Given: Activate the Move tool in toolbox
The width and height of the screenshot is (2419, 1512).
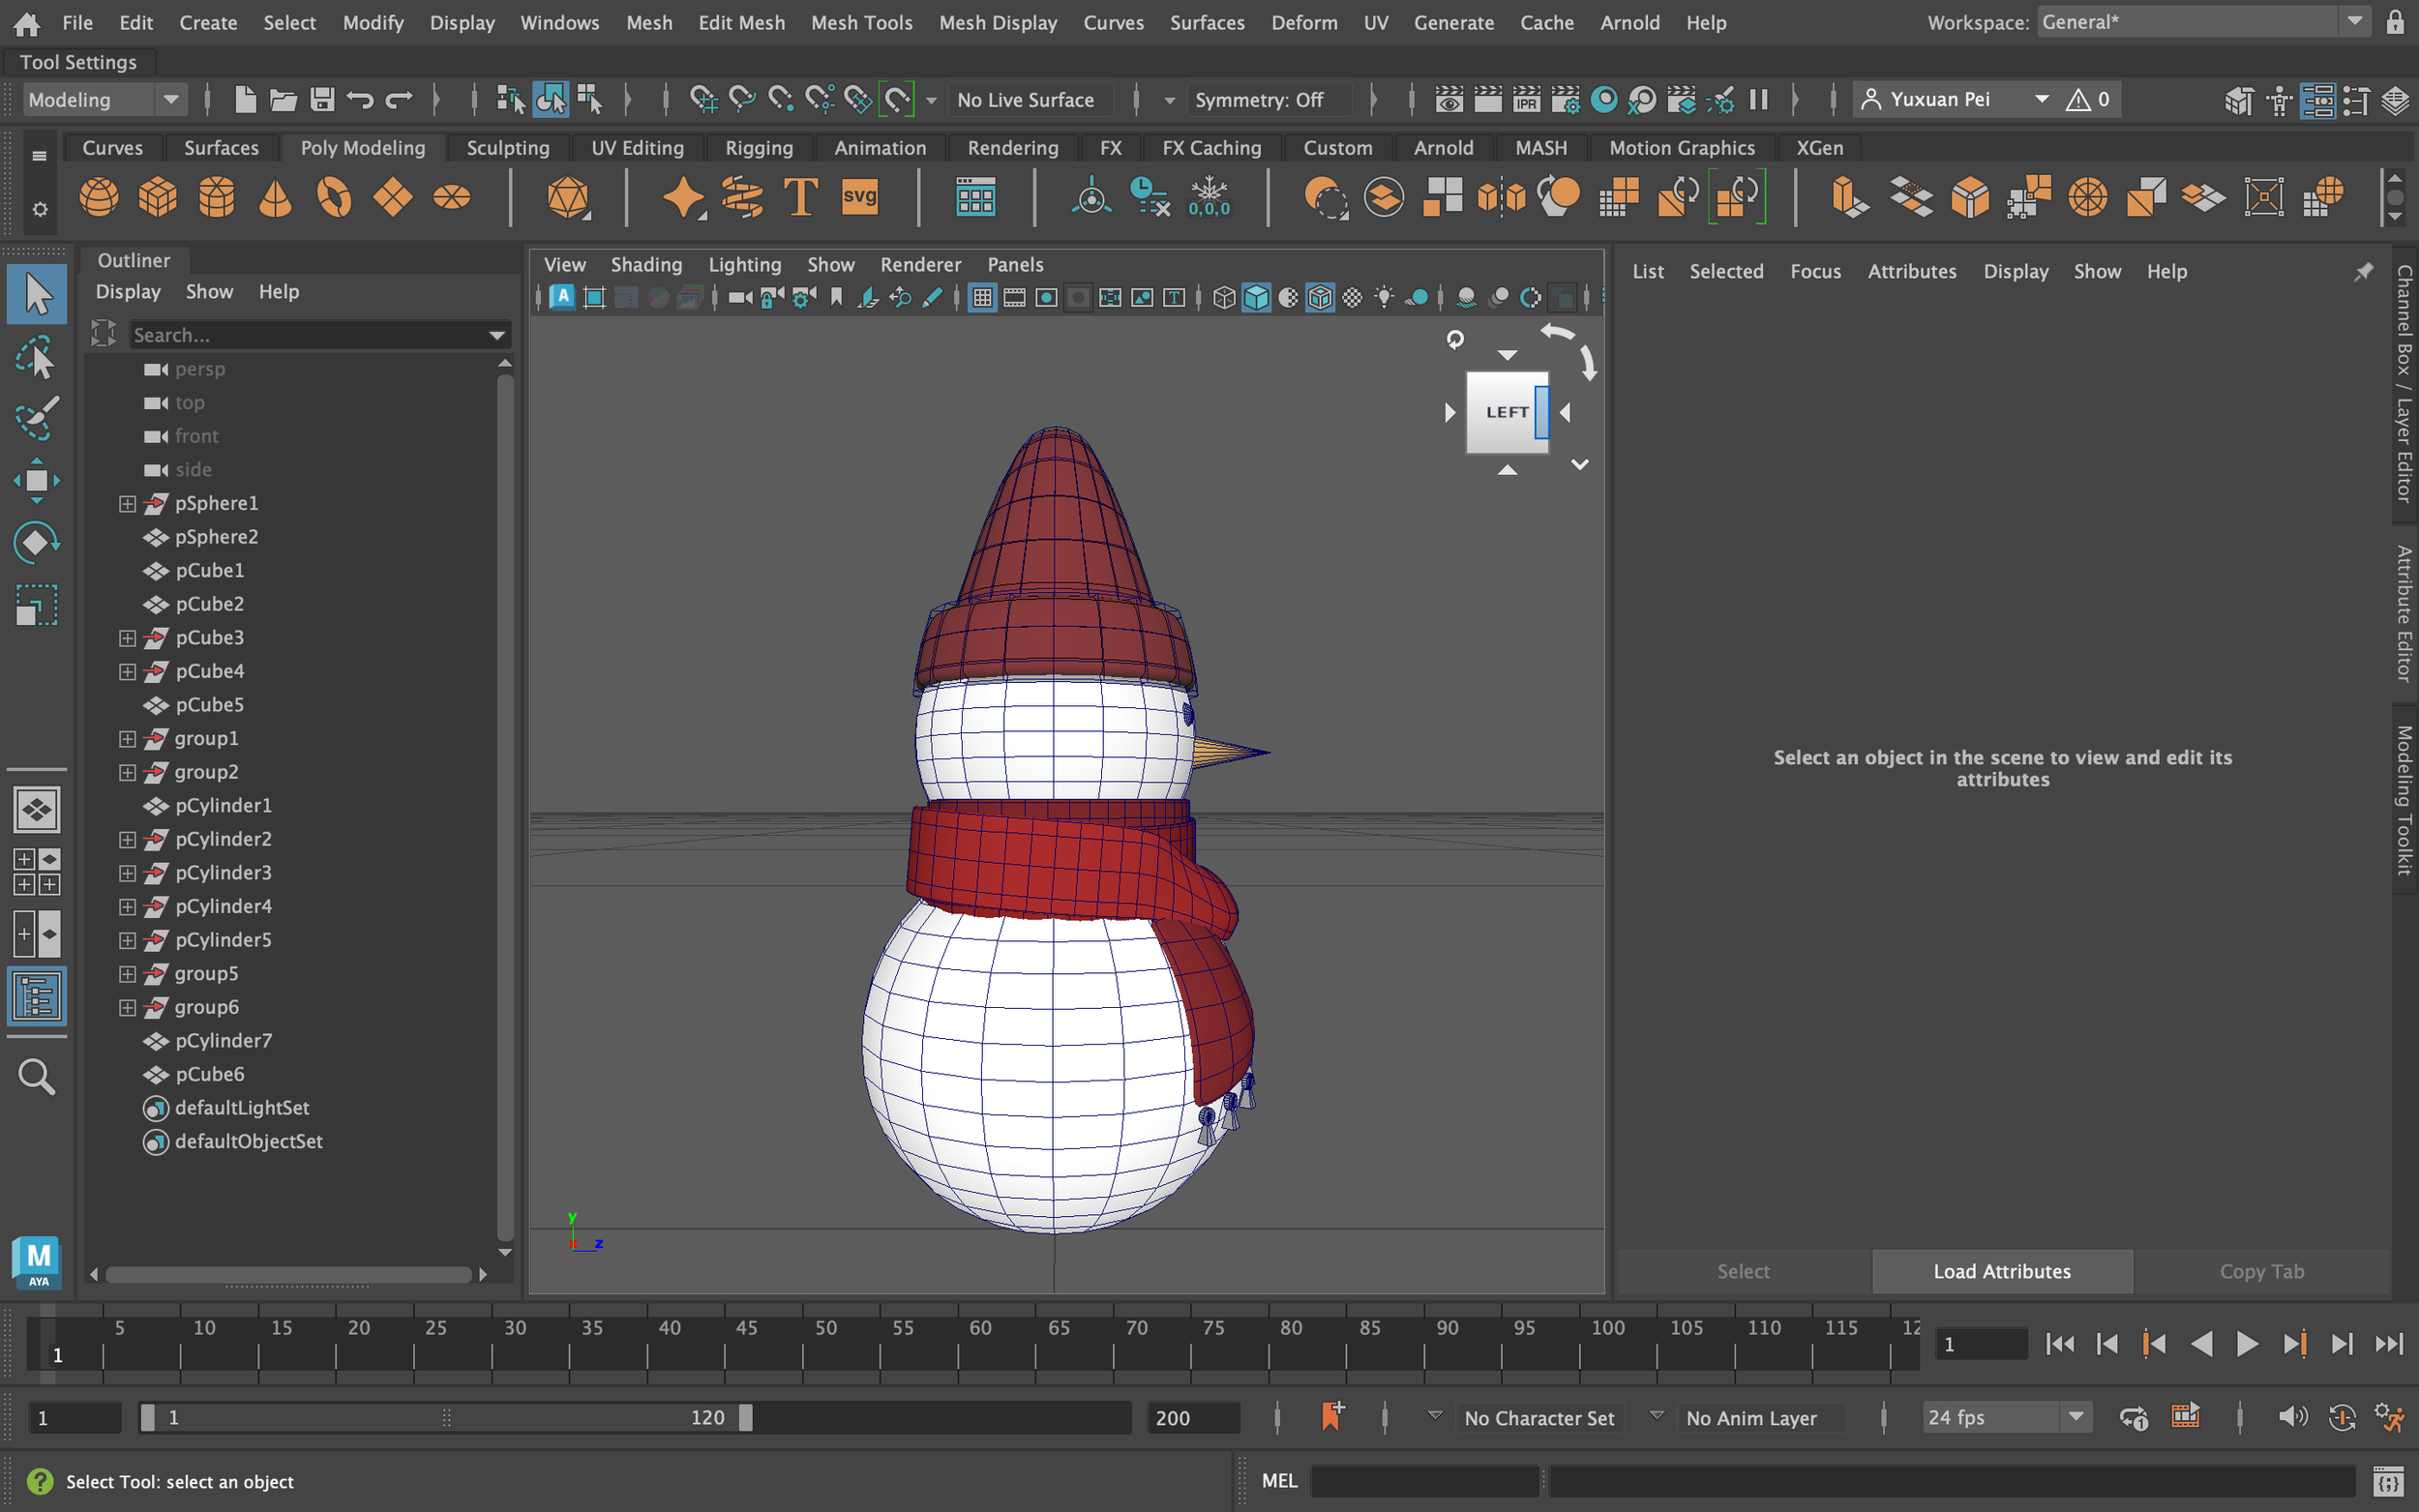Looking at the screenshot, I should (37, 481).
